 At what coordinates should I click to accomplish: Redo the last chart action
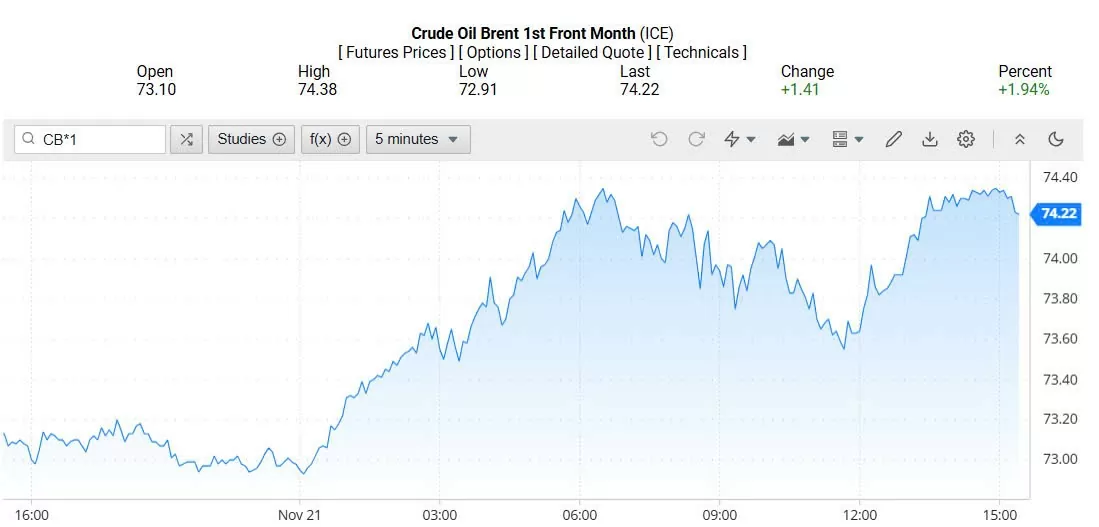click(696, 139)
